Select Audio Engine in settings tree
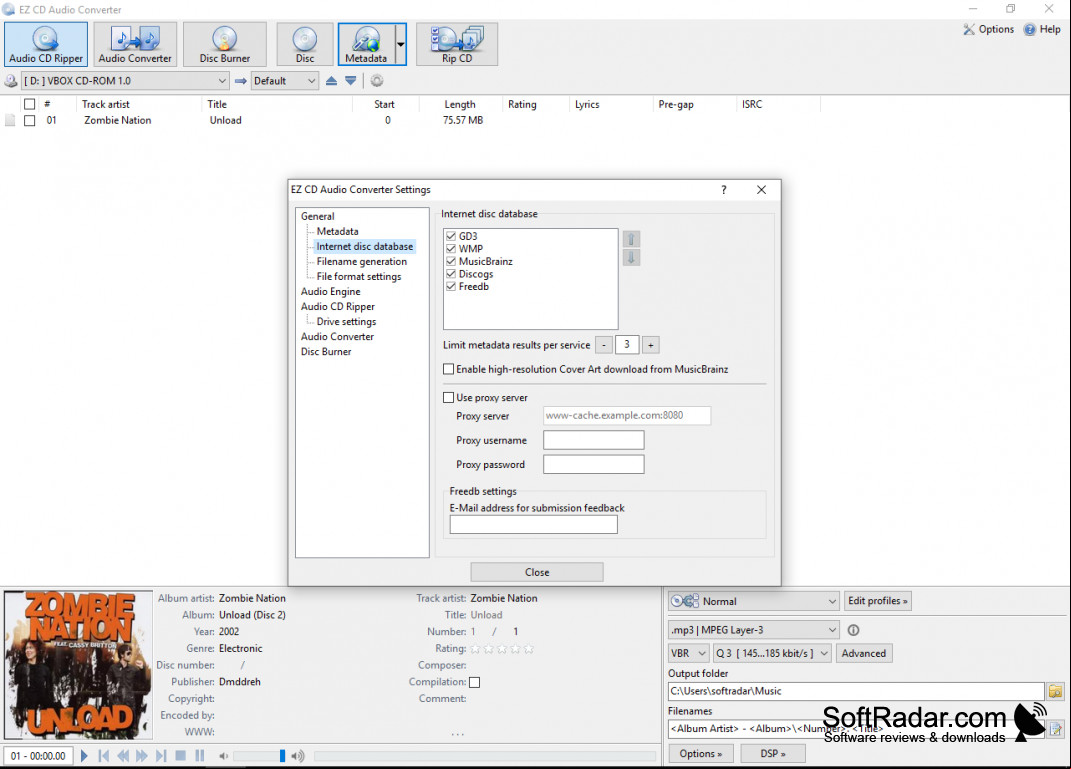This screenshot has height=769, width=1071. (331, 292)
